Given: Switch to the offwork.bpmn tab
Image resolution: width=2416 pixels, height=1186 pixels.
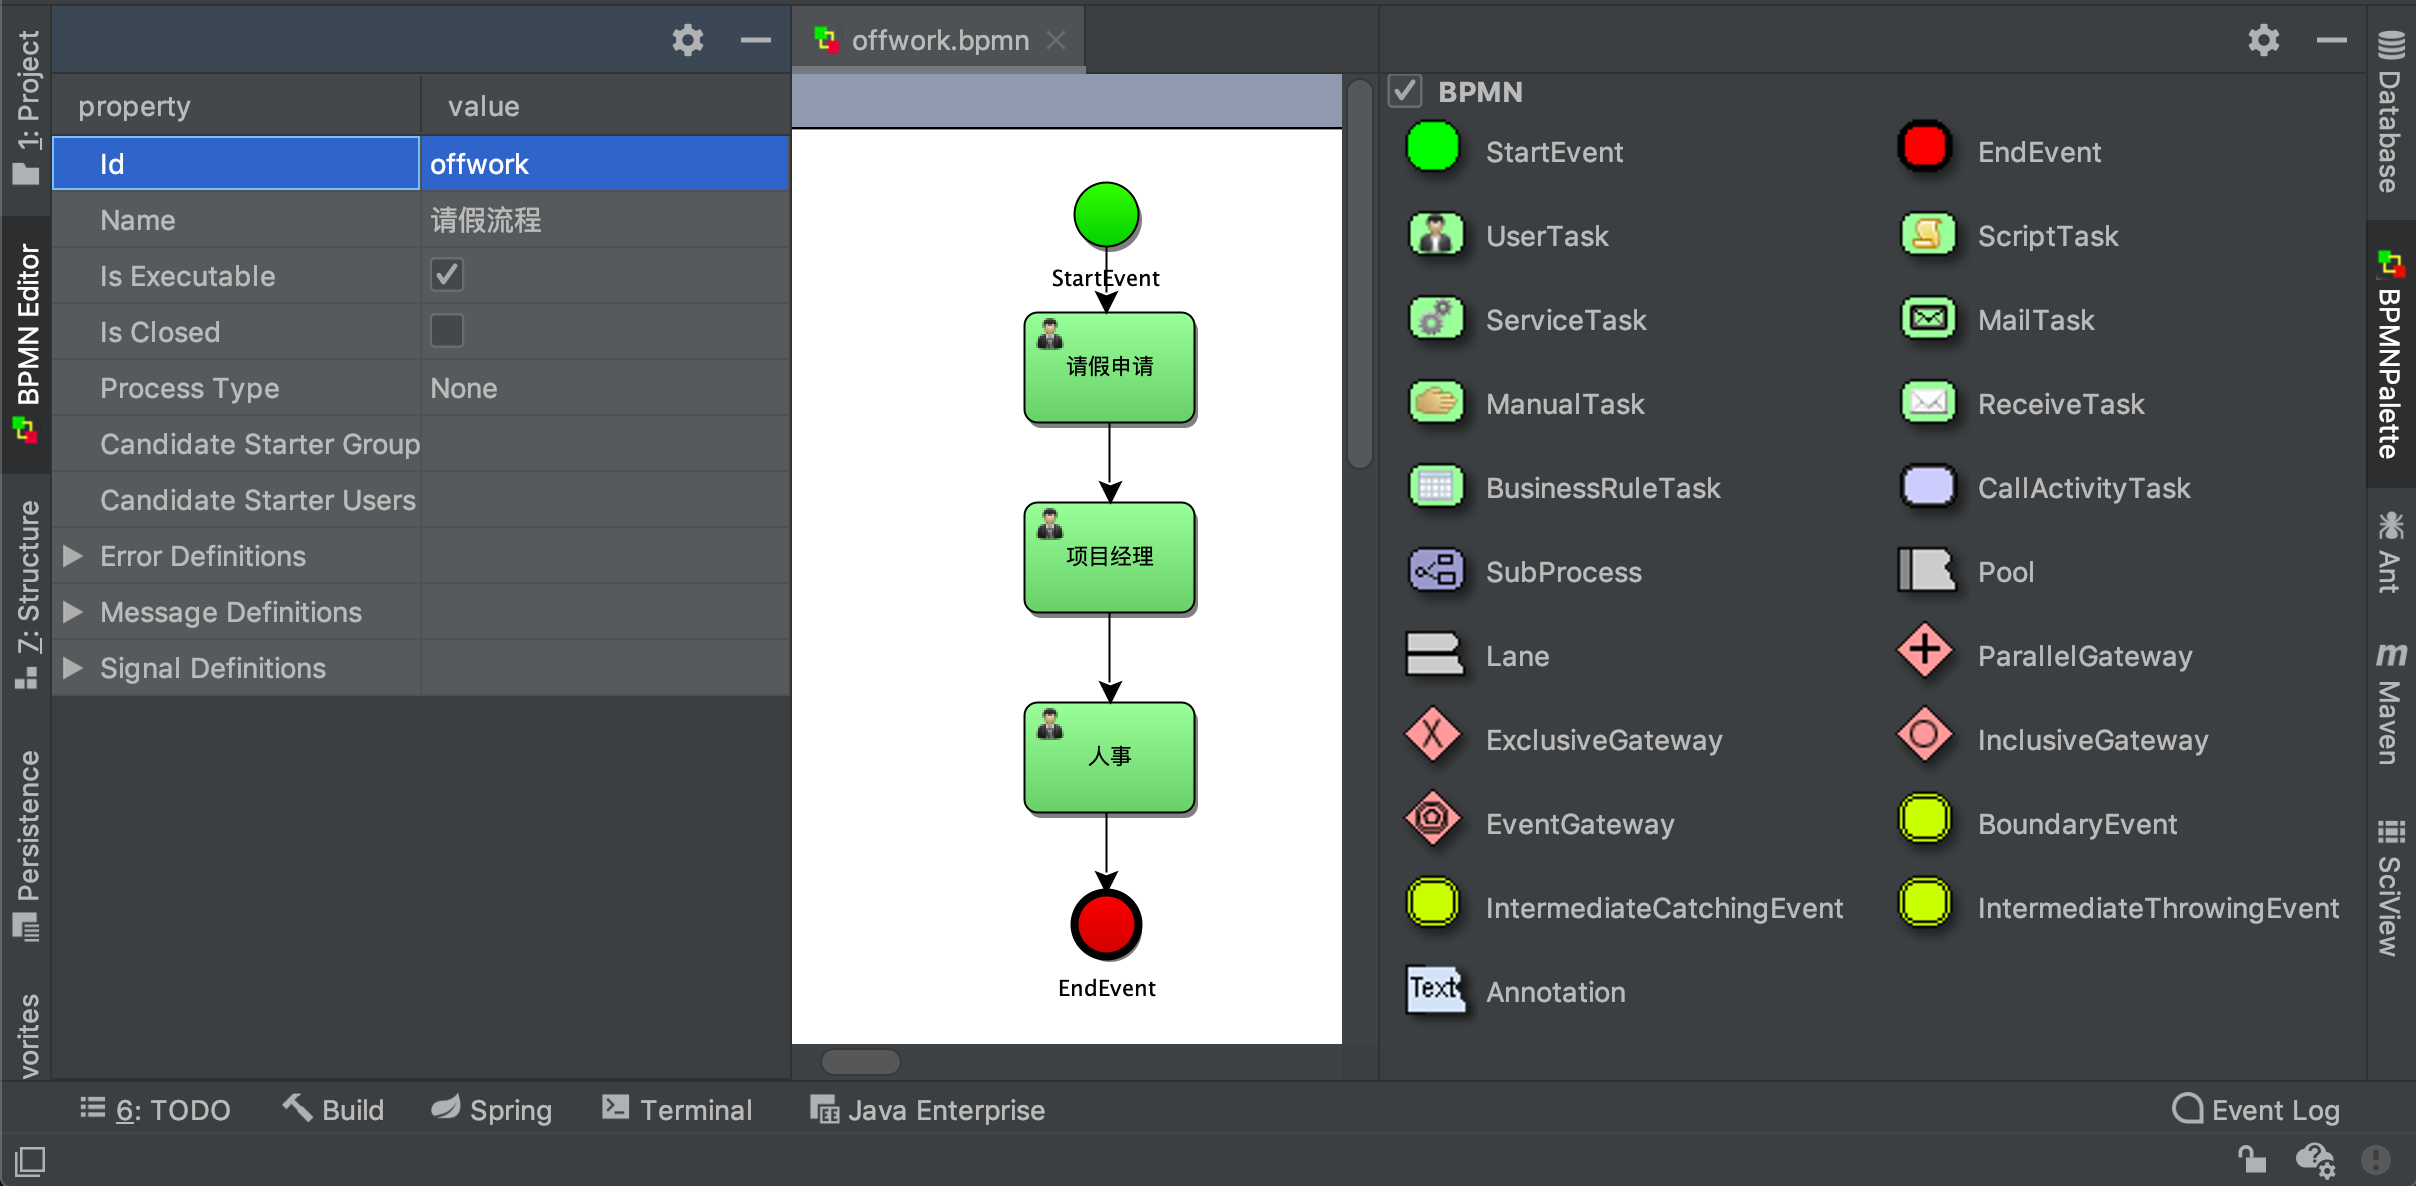Looking at the screenshot, I should coord(938,40).
